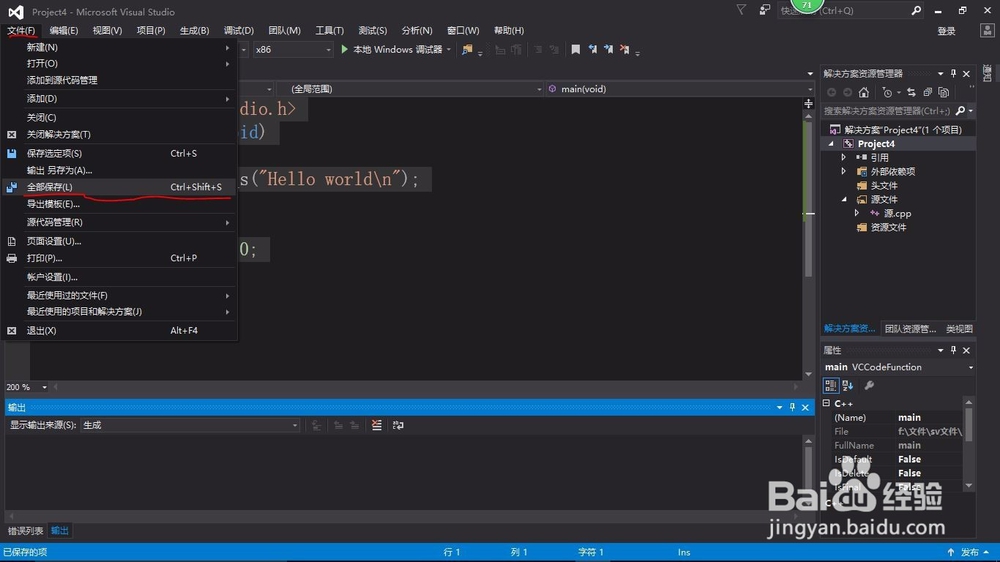Viewport: 1000px width, 562px height.
Task: Open debugger target dropdown arrow
Action: tap(449, 49)
